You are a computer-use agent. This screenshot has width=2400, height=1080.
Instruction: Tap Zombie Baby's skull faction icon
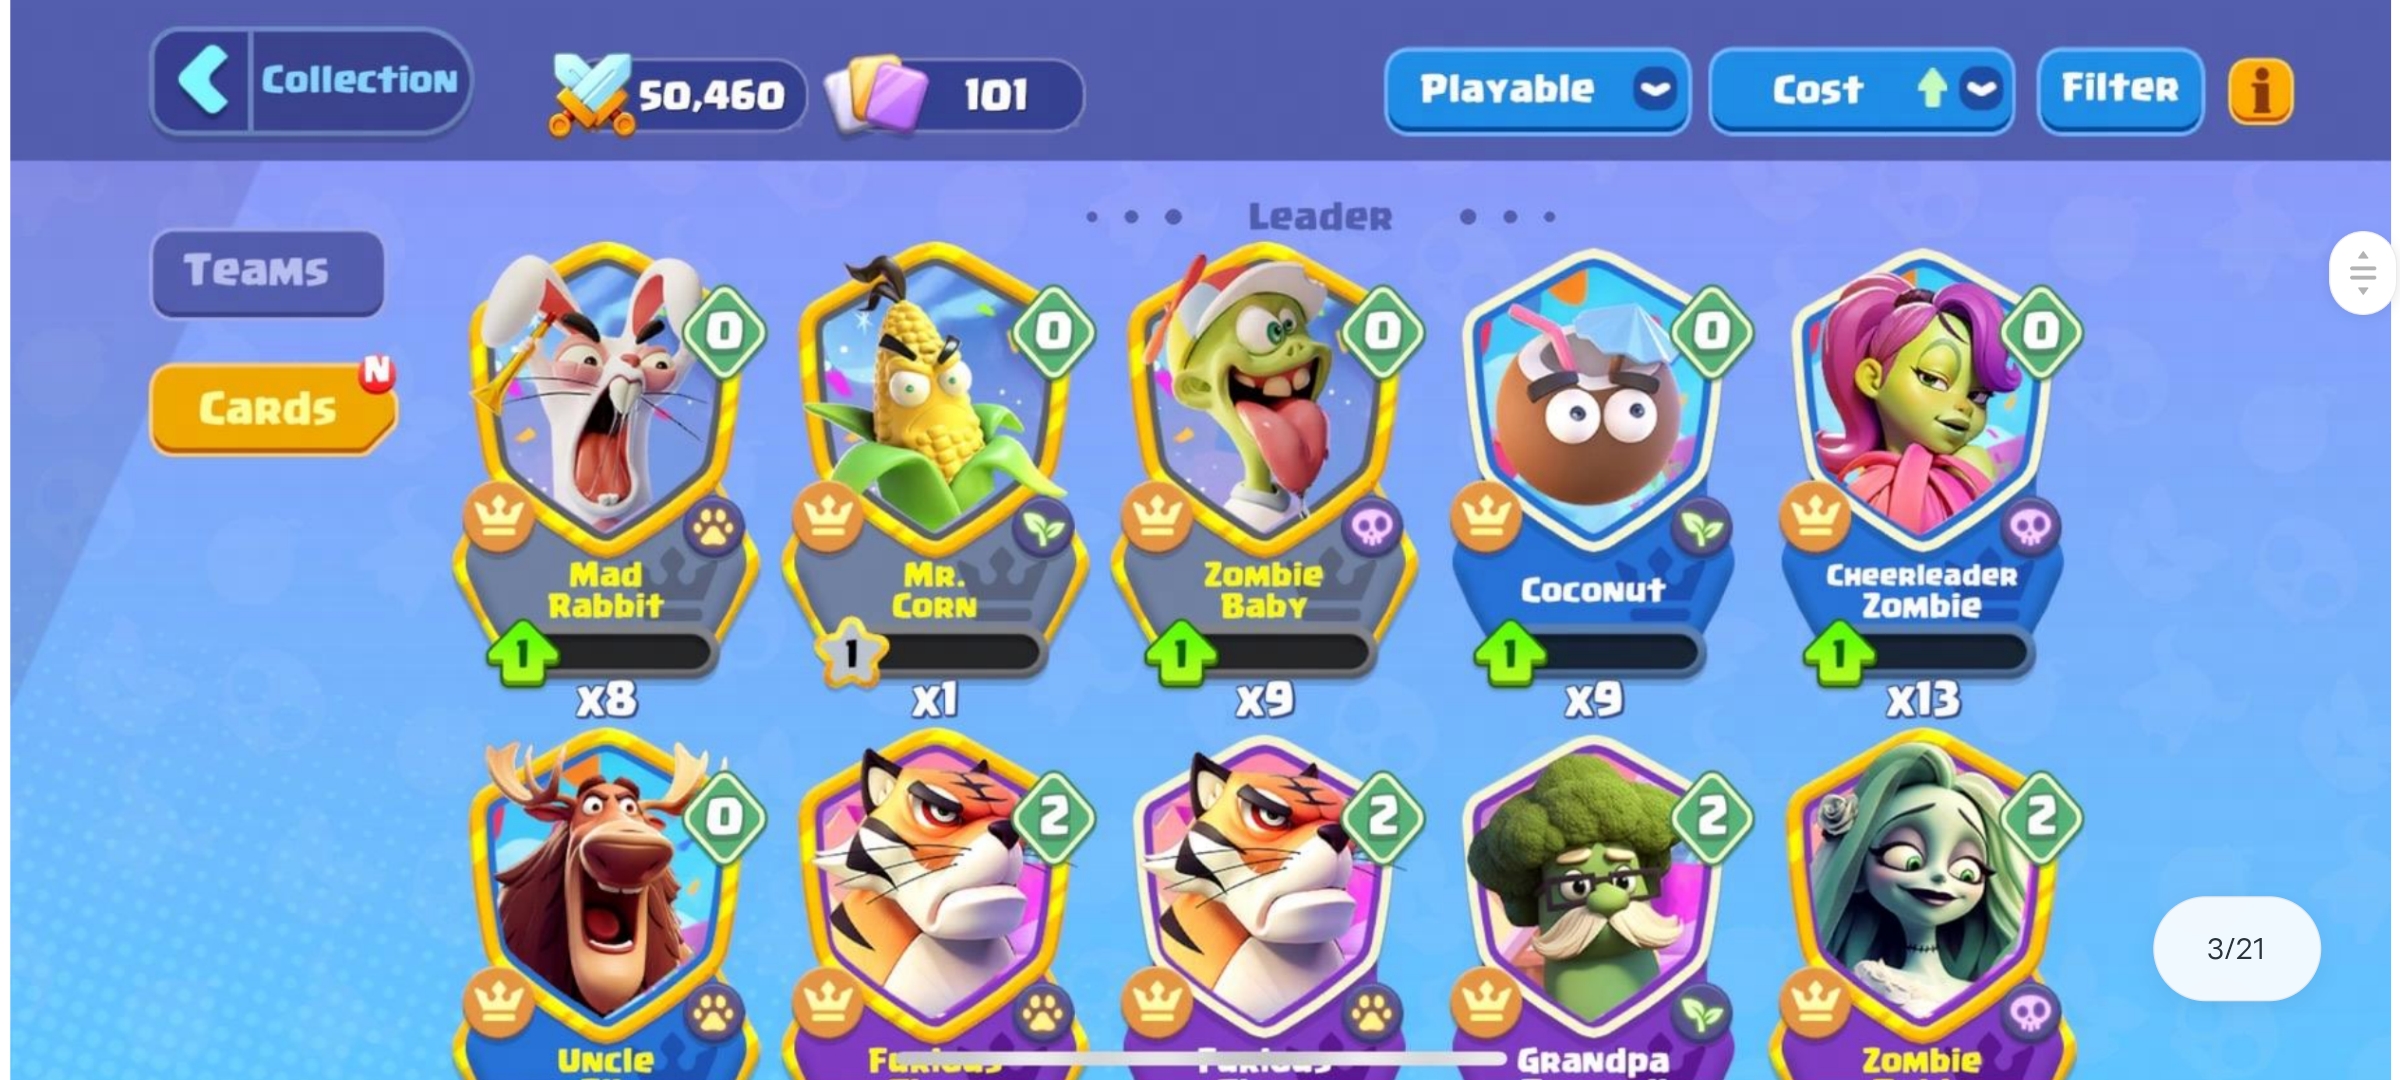coord(1371,527)
